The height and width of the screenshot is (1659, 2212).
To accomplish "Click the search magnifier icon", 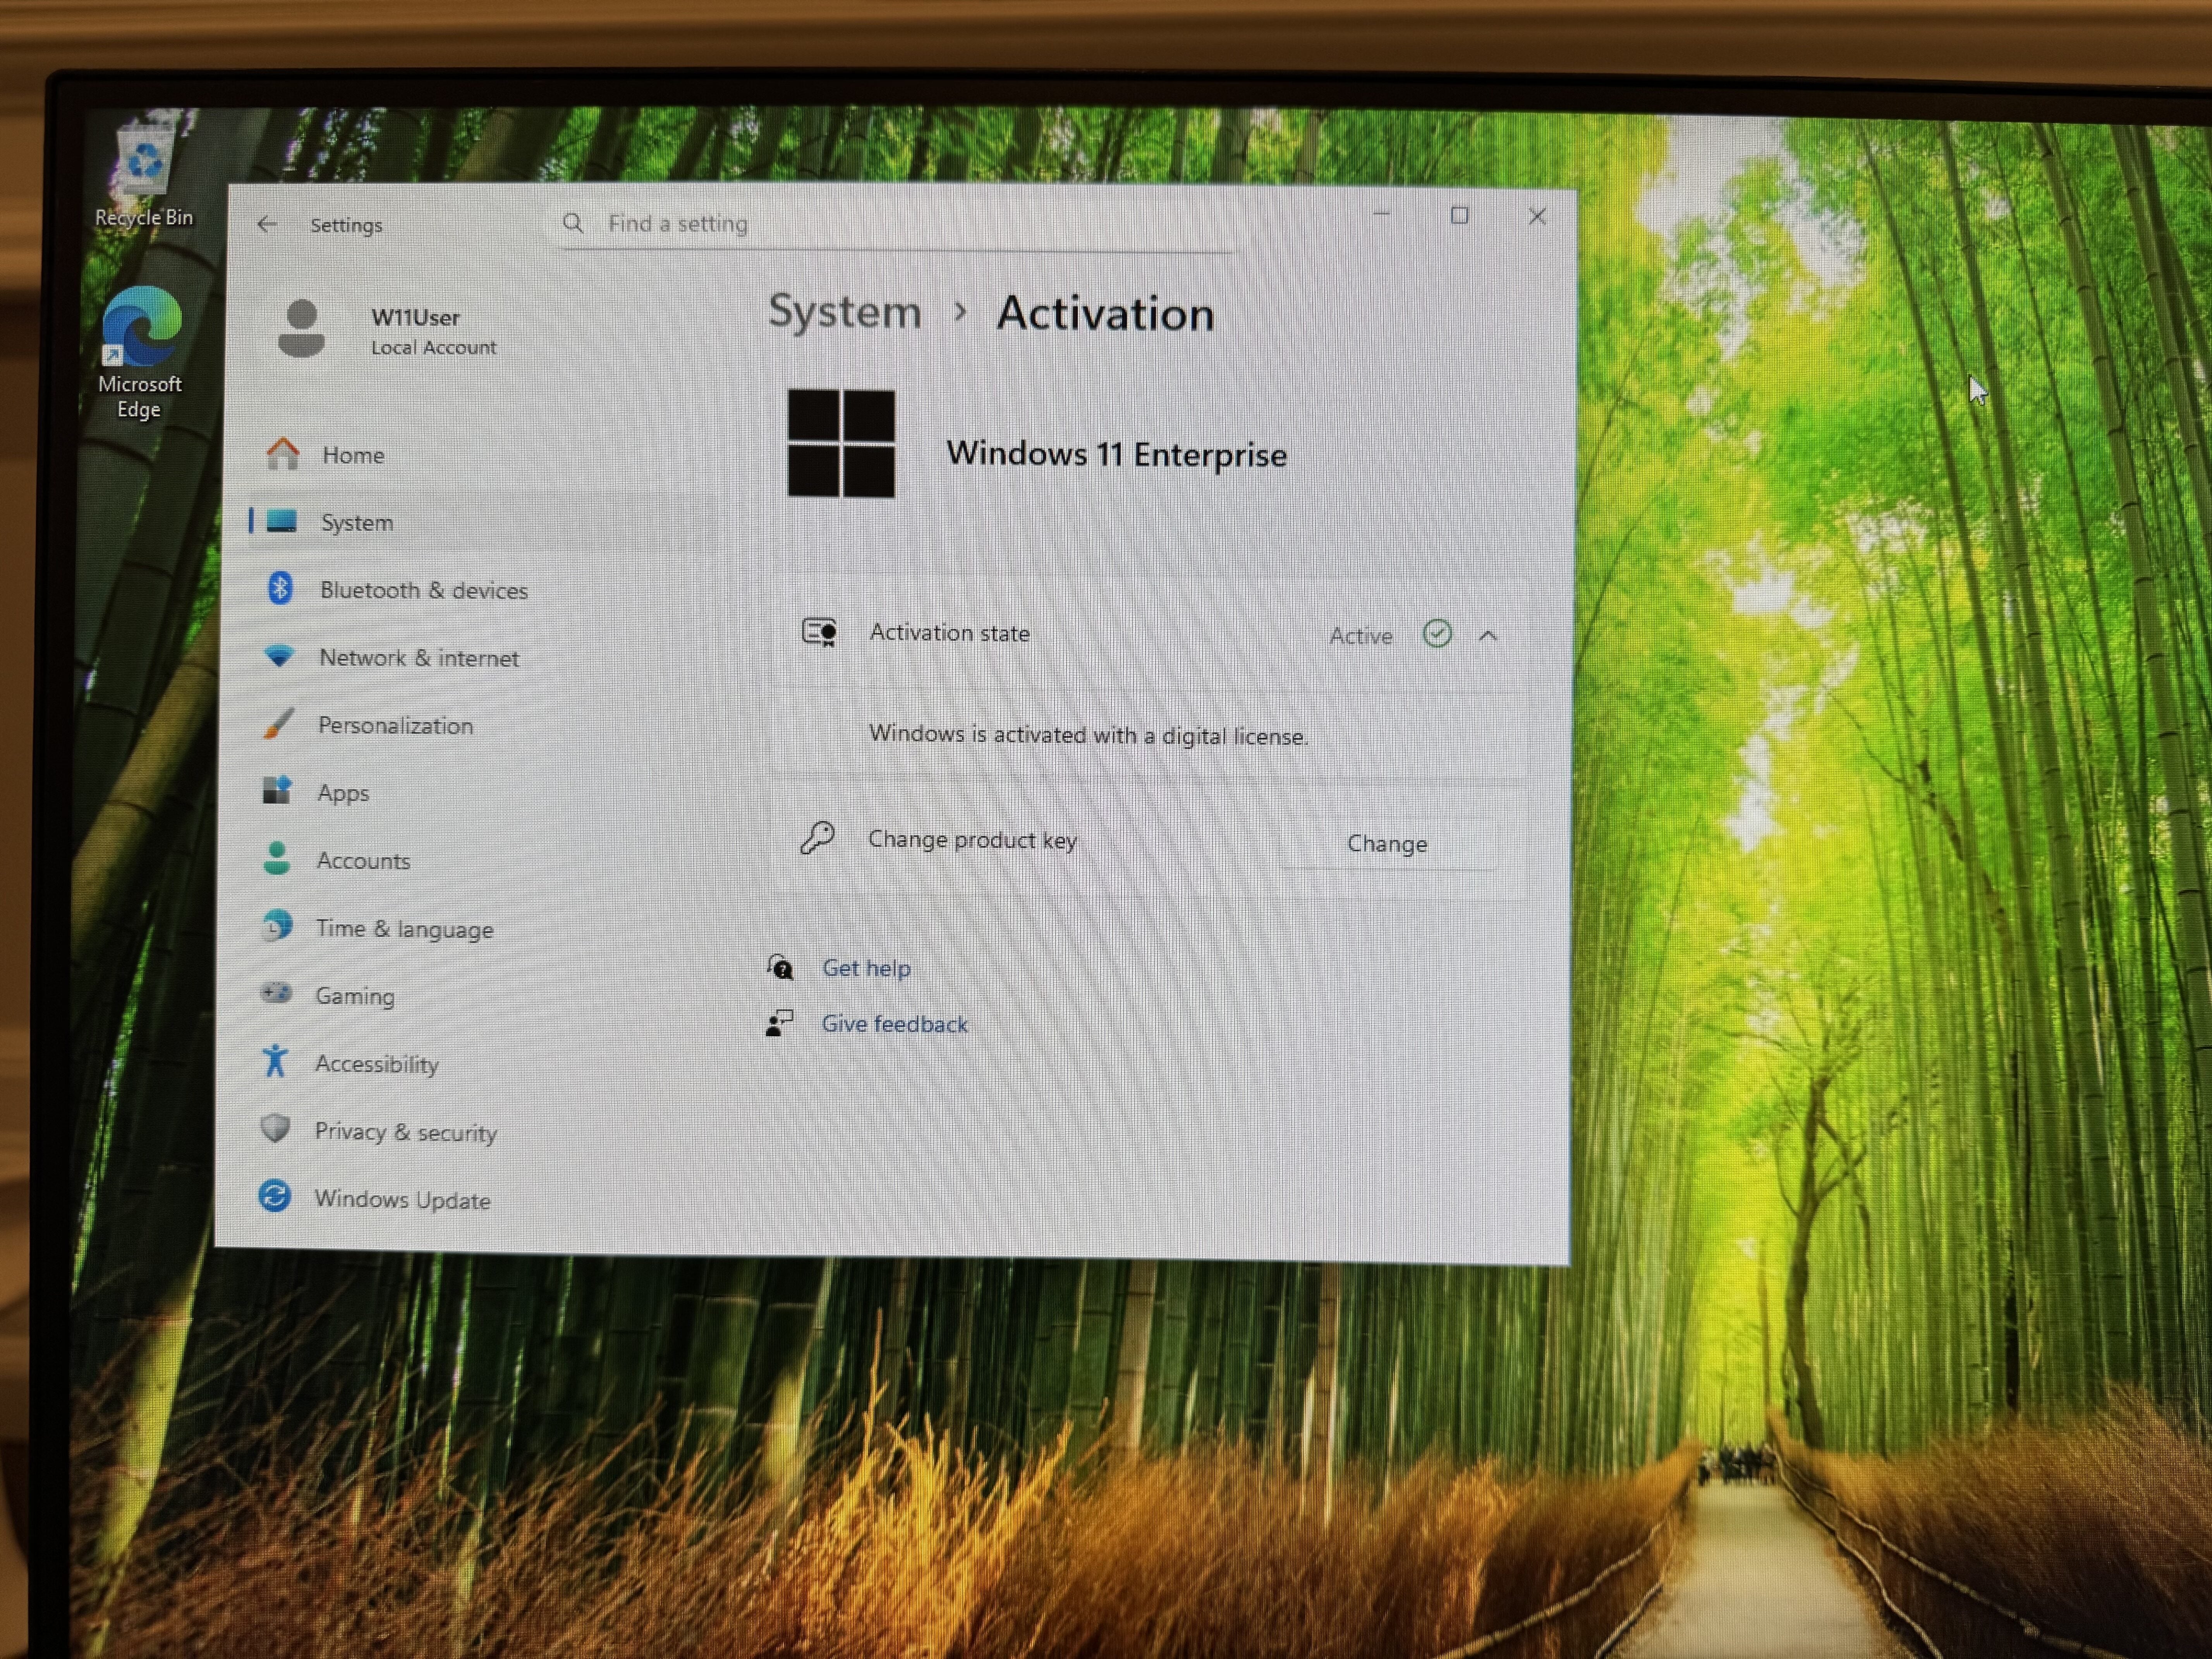I will coord(573,223).
